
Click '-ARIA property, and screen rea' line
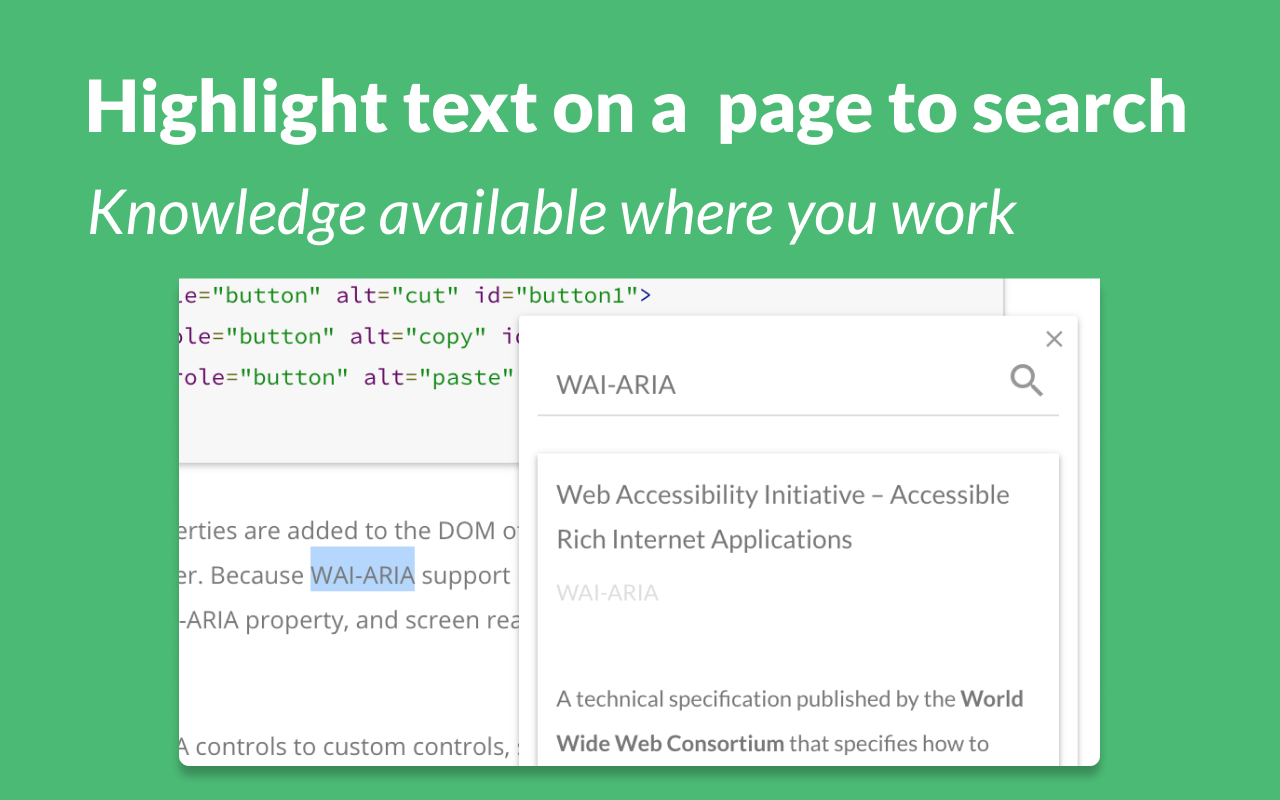[350, 620]
